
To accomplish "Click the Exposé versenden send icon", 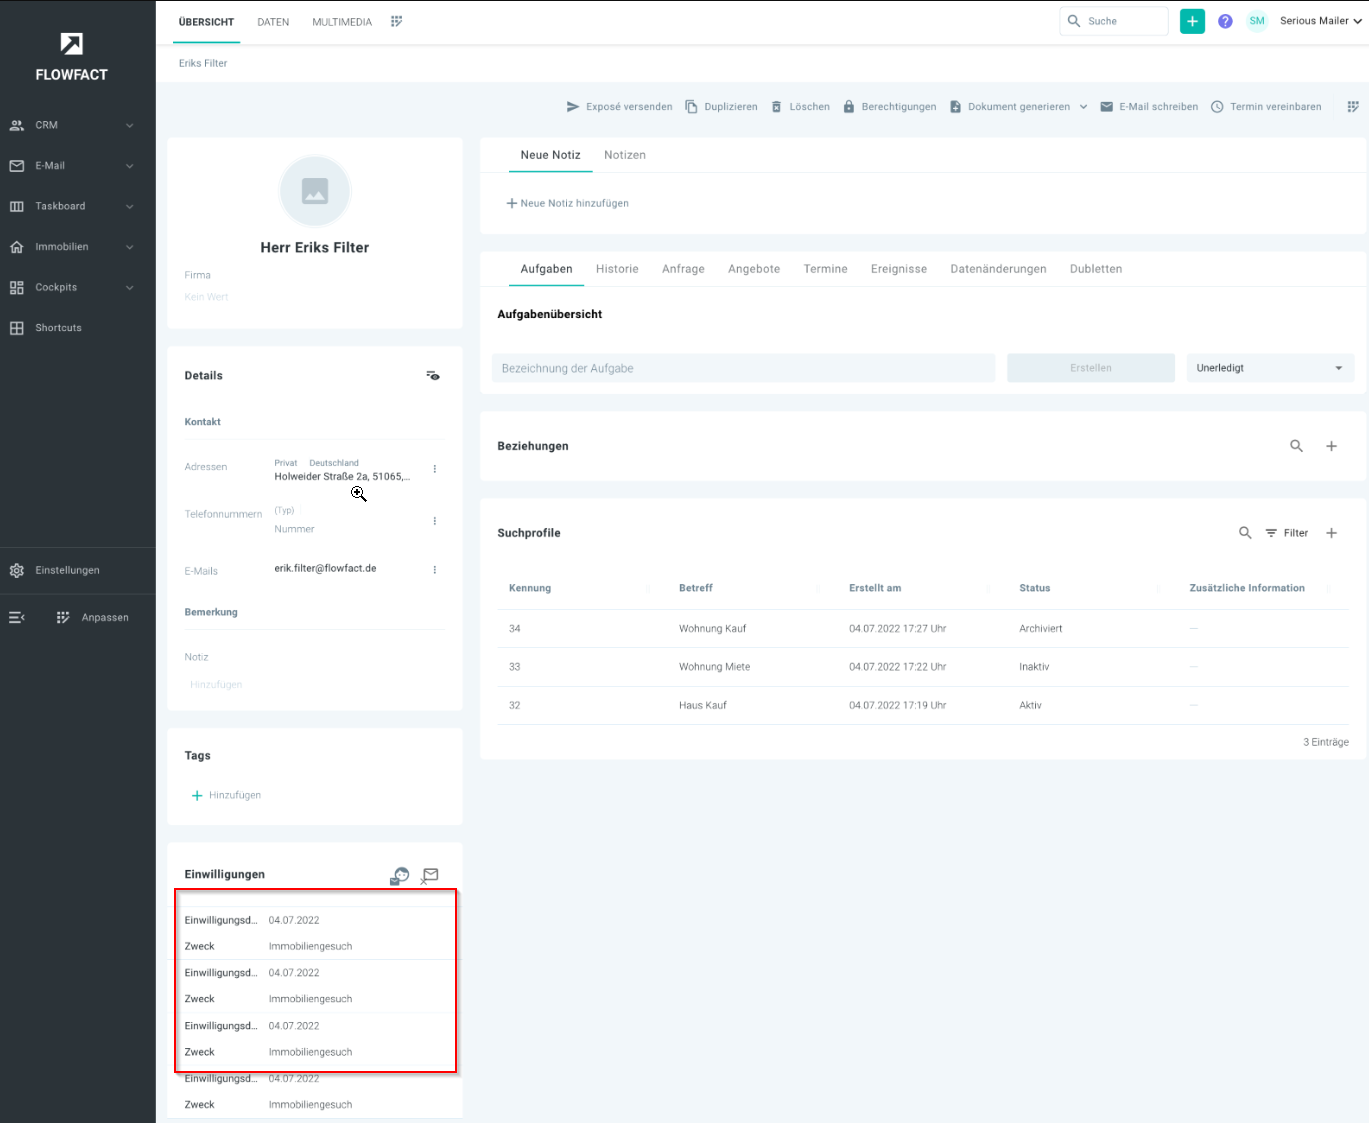I will (573, 107).
